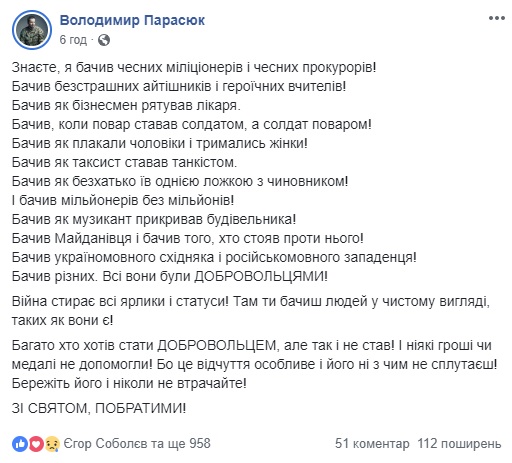The width and height of the screenshot is (512, 463).
Task: Select the crying Sad reaction icon
Action: [x=52, y=444]
